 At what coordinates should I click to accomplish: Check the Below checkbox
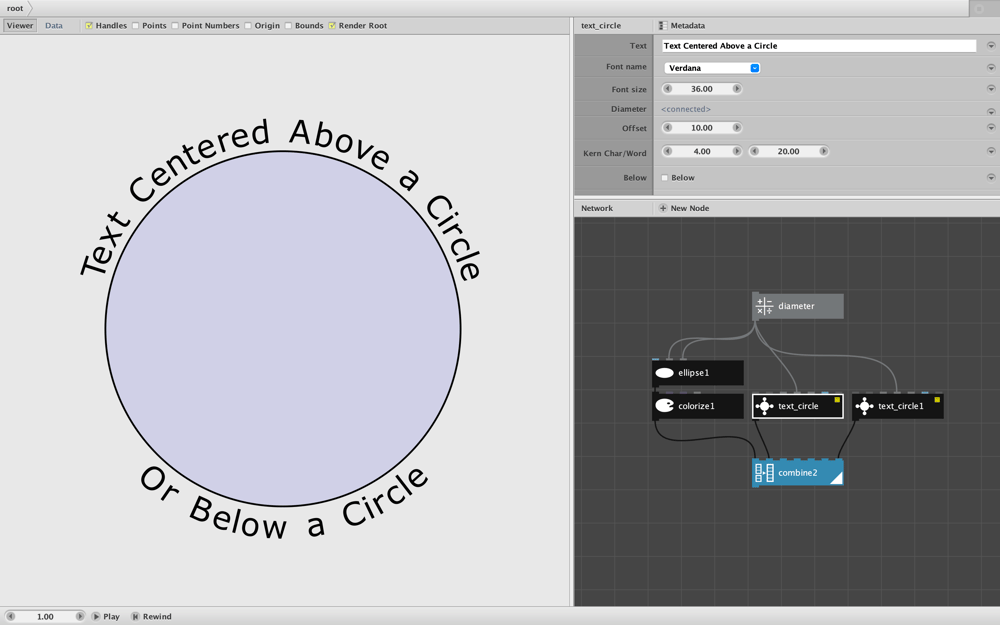[665, 178]
